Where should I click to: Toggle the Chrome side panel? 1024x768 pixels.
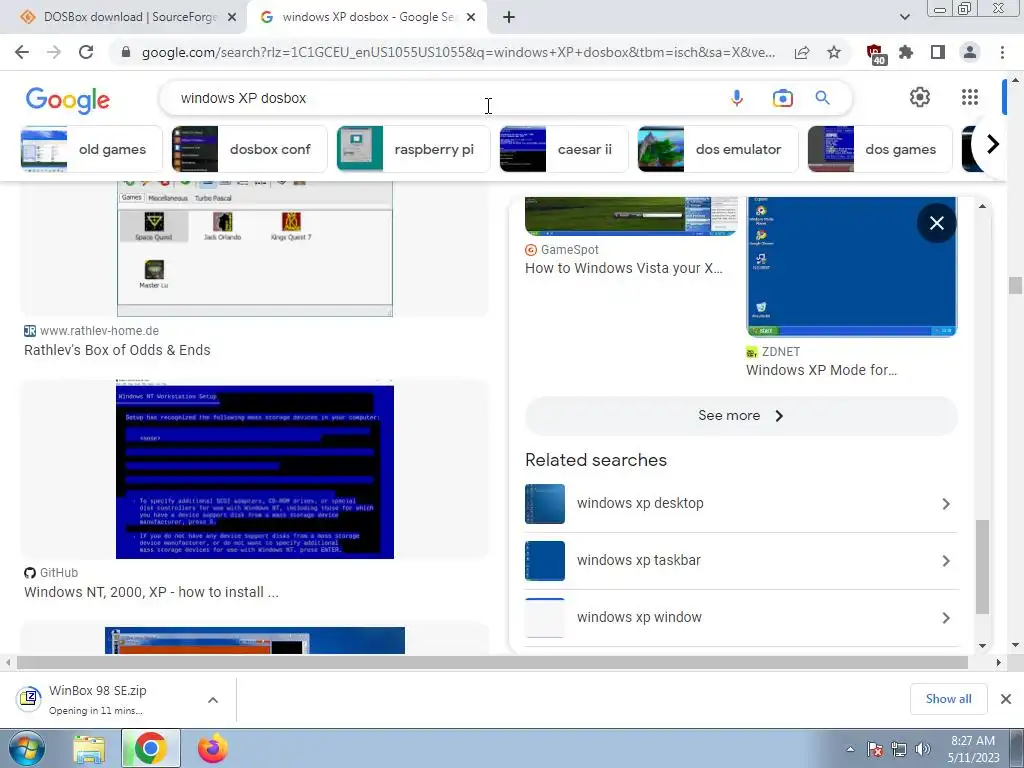click(x=938, y=52)
